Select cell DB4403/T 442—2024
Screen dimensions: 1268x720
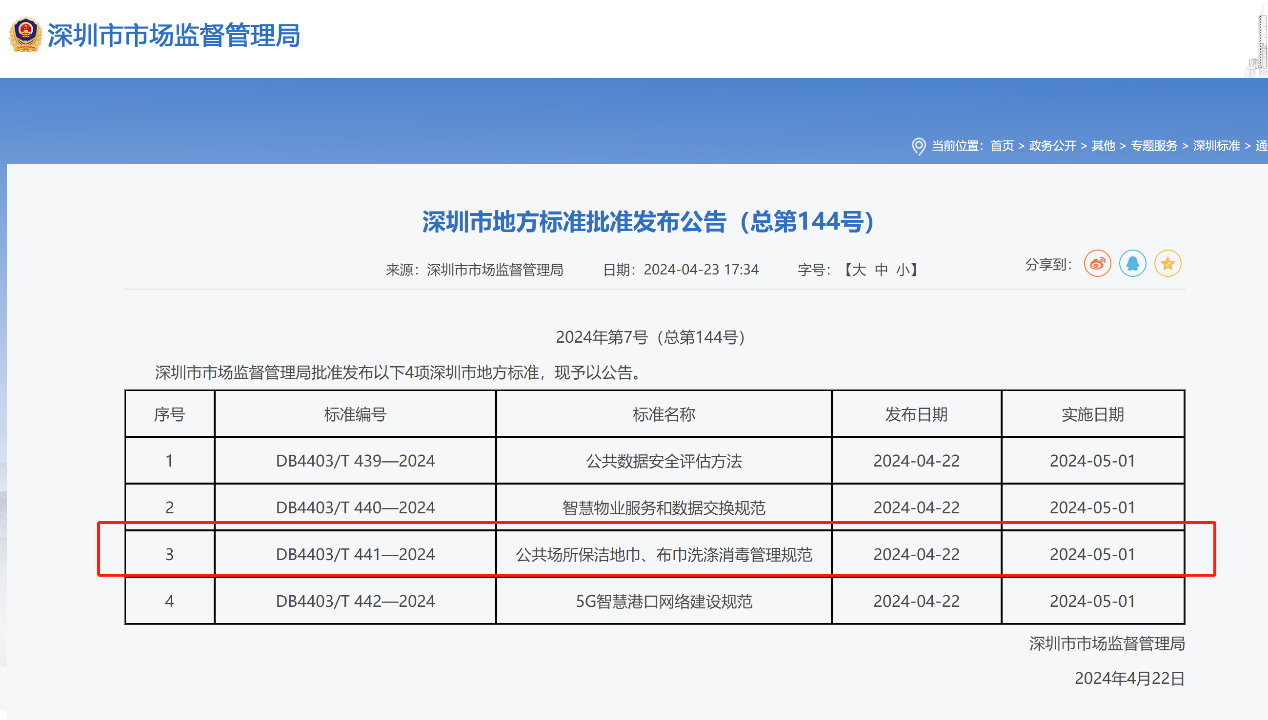pos(355,601)
